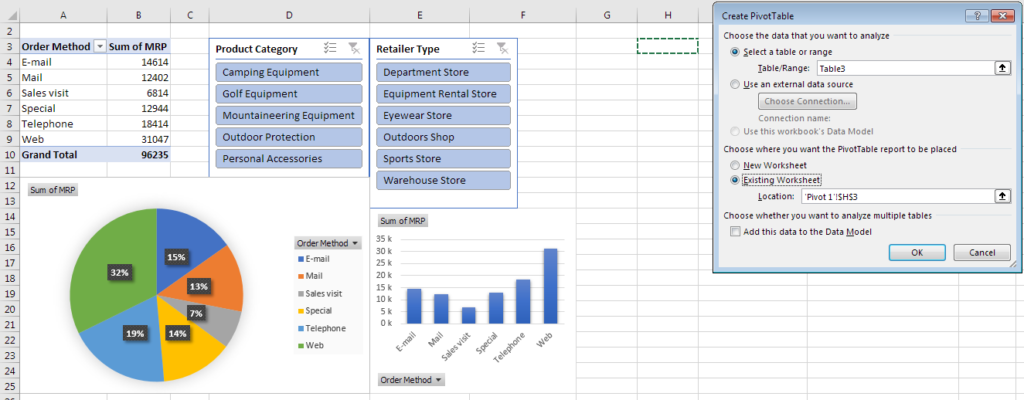The image size is (1024, 400).
Task: Clear filter in Product Category slicer
Action: pos(353,48)
